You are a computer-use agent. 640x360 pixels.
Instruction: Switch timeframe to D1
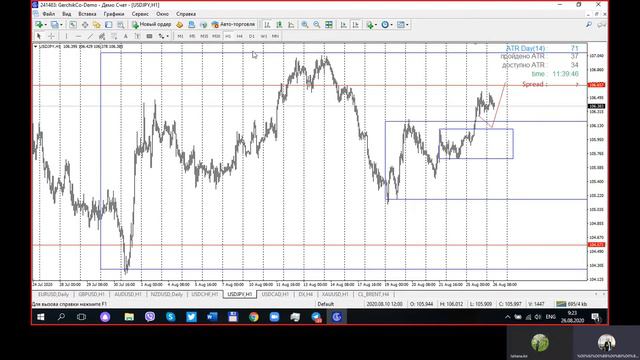251,36
